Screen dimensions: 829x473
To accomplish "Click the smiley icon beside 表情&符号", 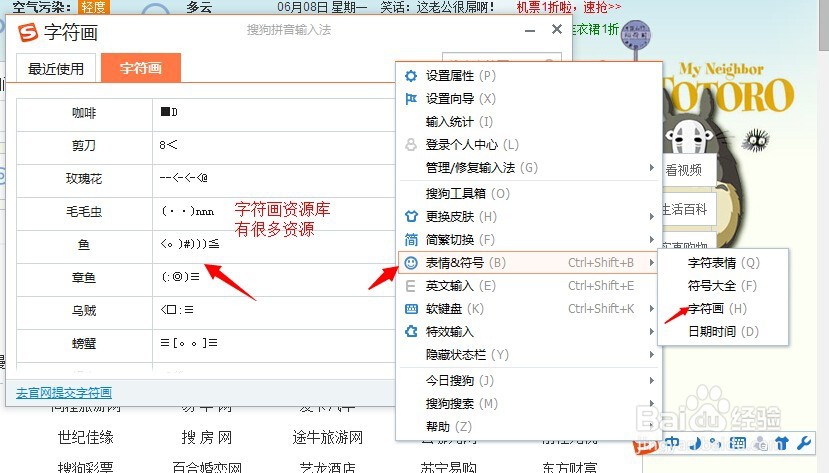I will (411, 263).
